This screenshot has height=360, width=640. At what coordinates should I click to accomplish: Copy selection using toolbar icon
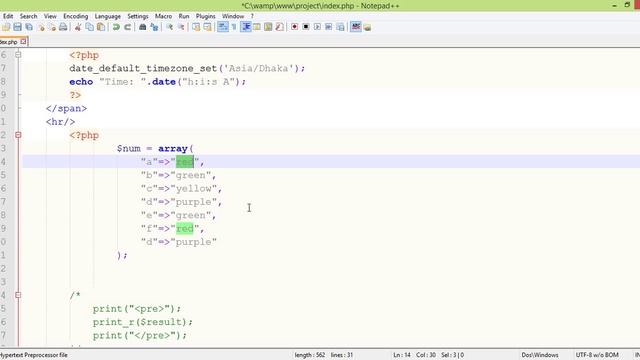(x=89, y=27)
